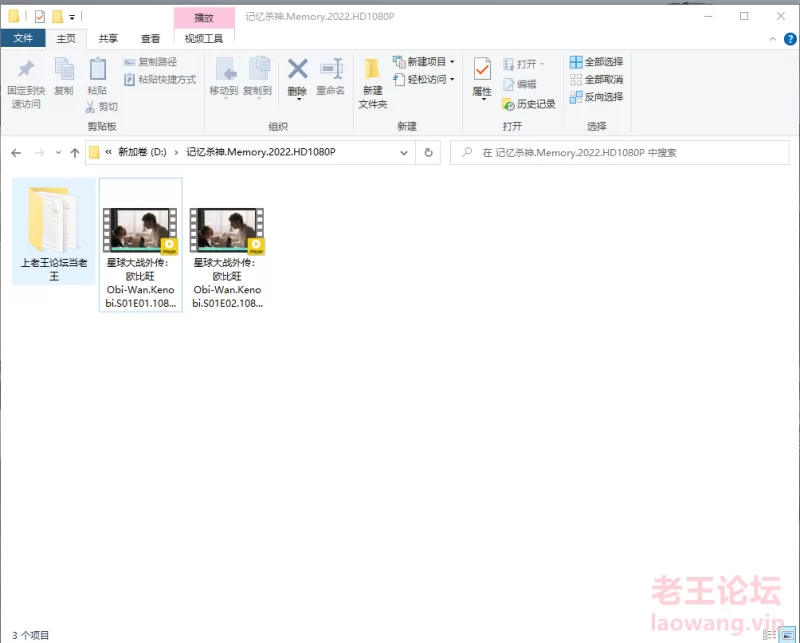
Task: Click the Up one level arrow
Action: click(x=75, y=153)
